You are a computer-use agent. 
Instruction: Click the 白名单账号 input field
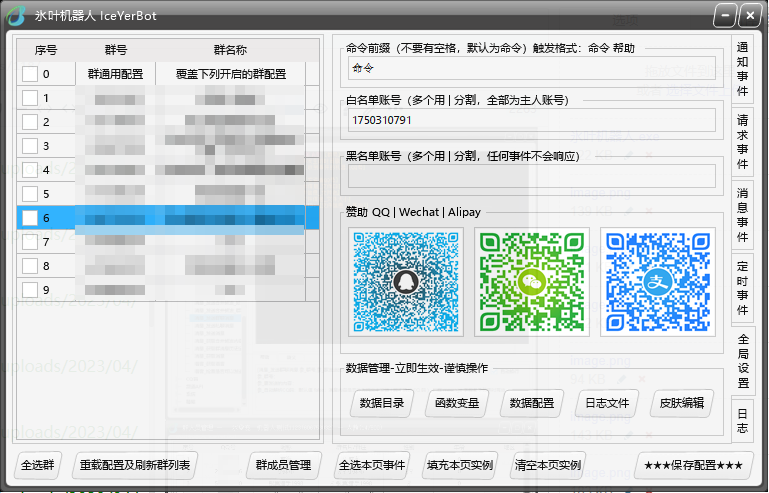(532, 120)
